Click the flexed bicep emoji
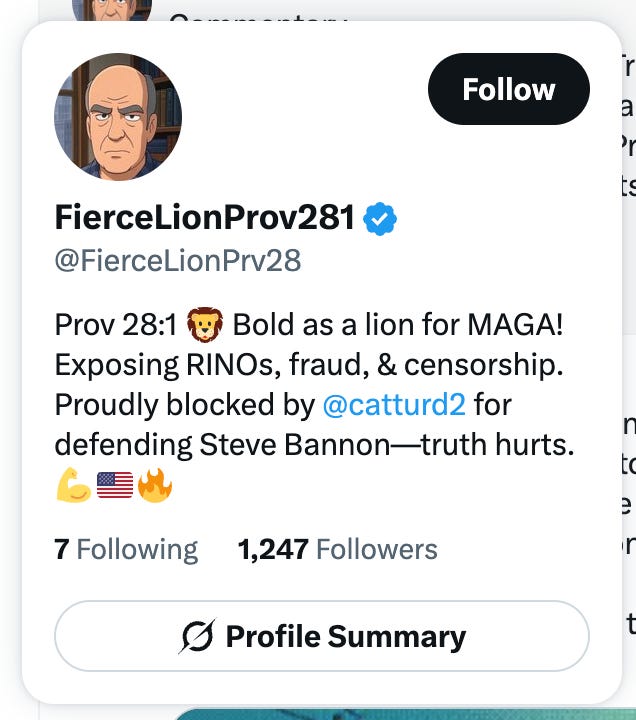The width and height of the screenshot is (636, 720). click(x=73, y=486)
